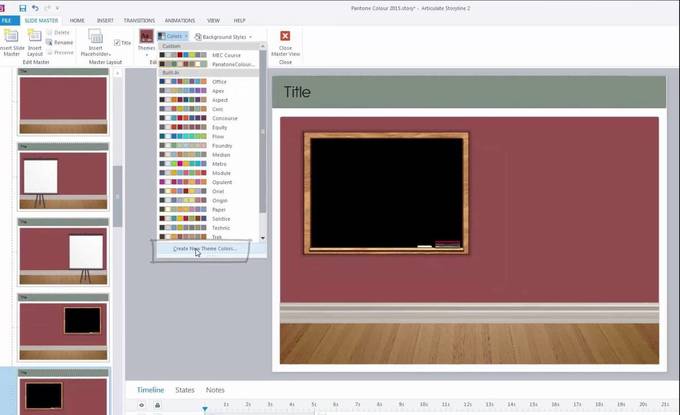Image resolution: width=680 pixels, height=415 pixels.
Task: Expand the Background Styles dropdown
Action: 220,37
